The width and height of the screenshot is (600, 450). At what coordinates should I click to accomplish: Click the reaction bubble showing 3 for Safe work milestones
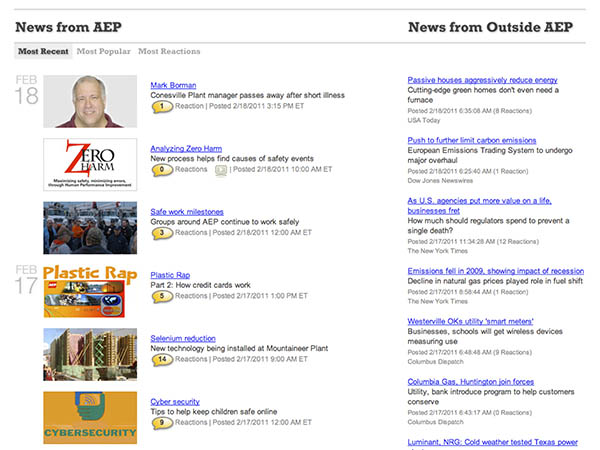click(162, 233)
